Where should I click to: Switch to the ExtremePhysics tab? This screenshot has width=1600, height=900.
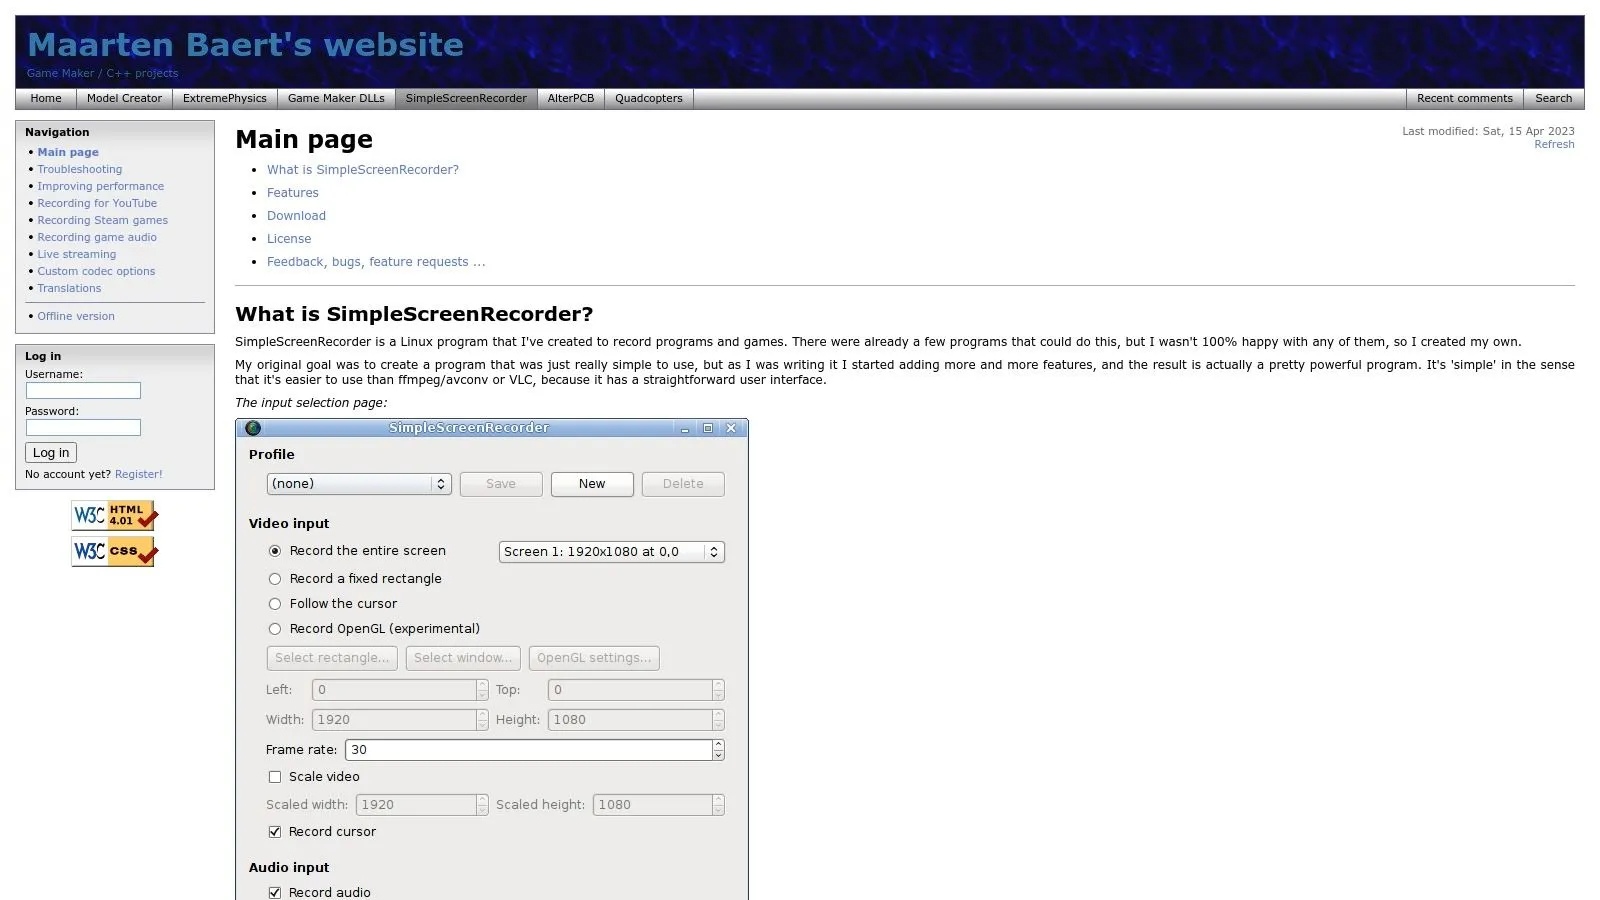coord(224,98)
